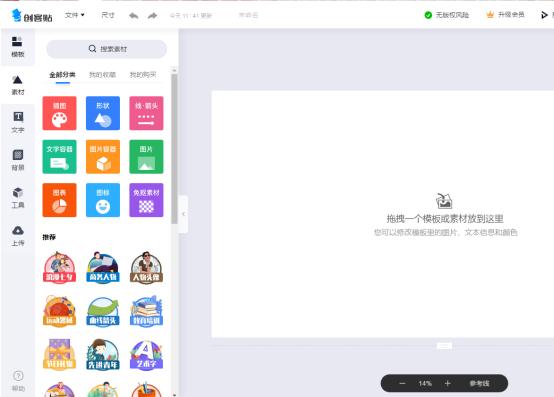Select the 先进青年 badge
554x397 pixels.
click(x=103, y=354)
